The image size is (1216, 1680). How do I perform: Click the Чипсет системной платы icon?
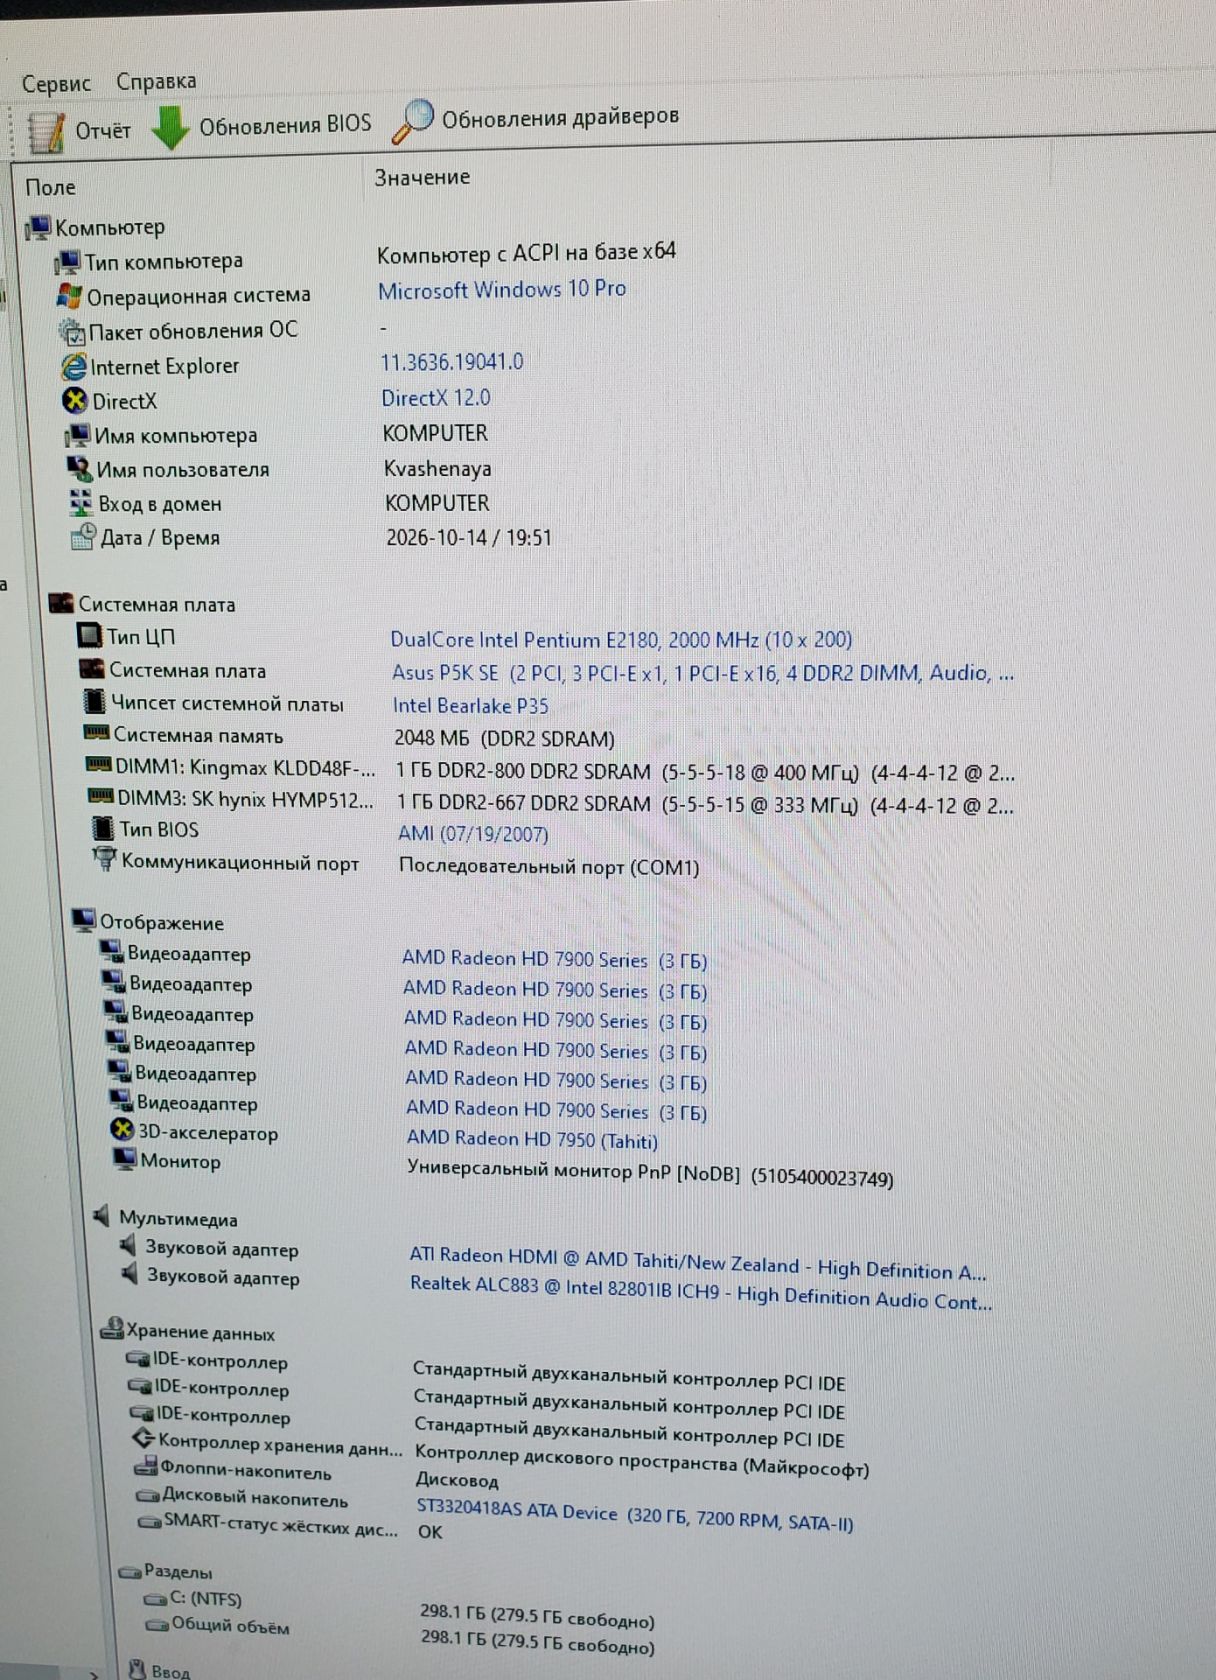[x=94, y=702]
